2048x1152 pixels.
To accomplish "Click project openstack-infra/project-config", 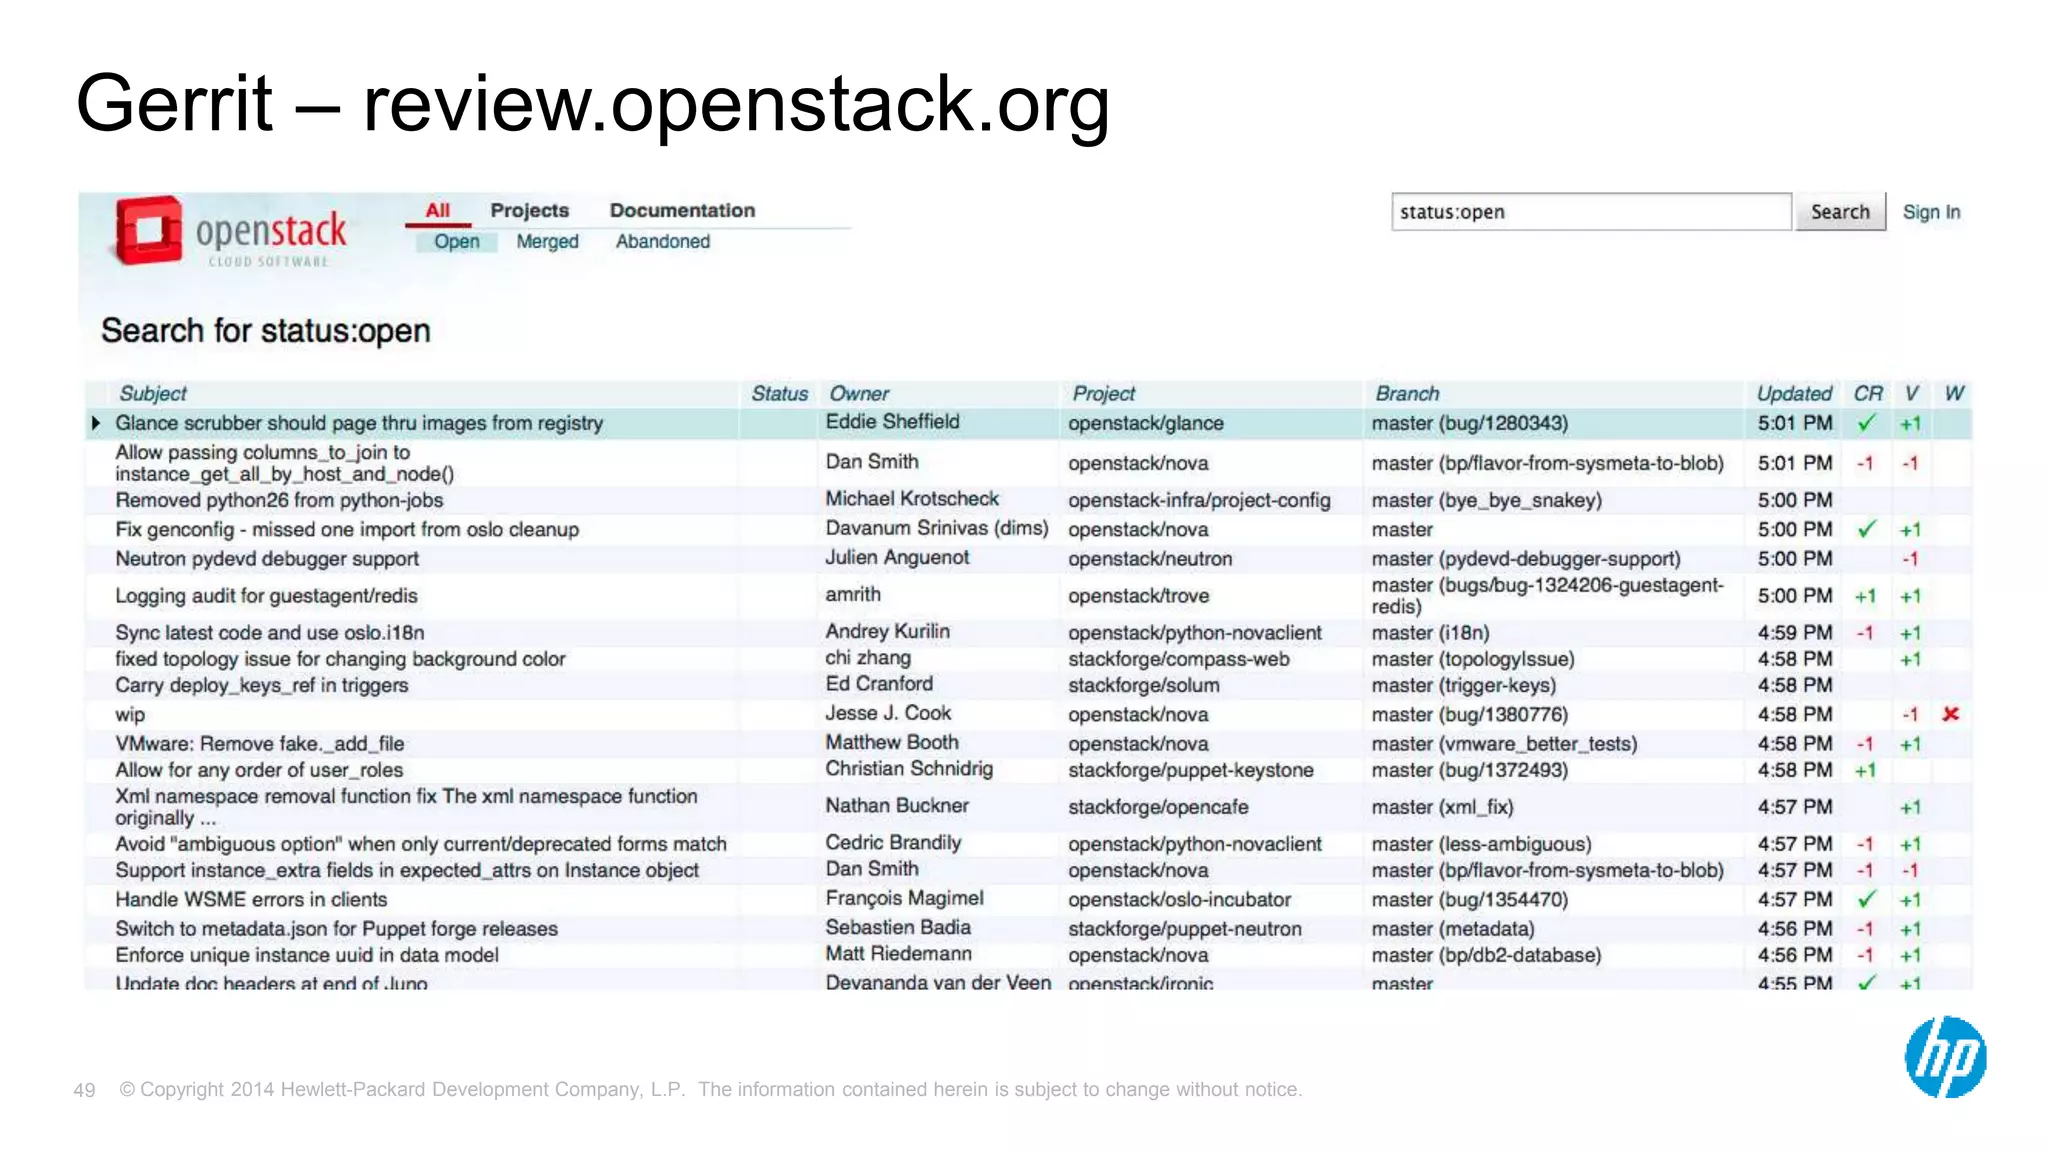I will coord(1199,500).
